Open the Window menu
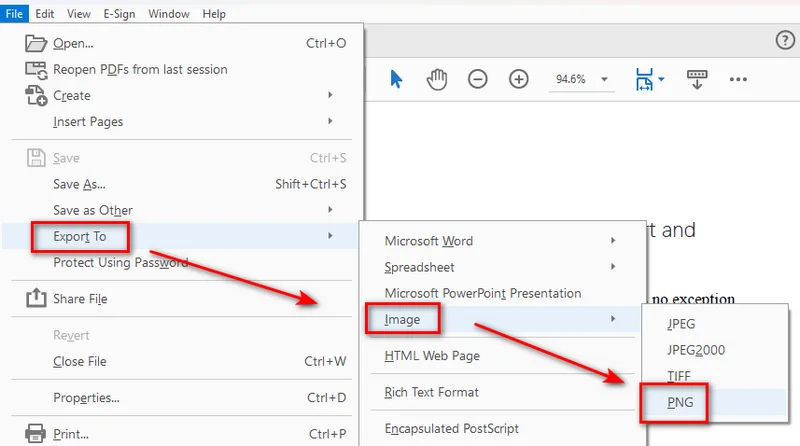This screenshot has width=800, height=446. coord(169,14)
